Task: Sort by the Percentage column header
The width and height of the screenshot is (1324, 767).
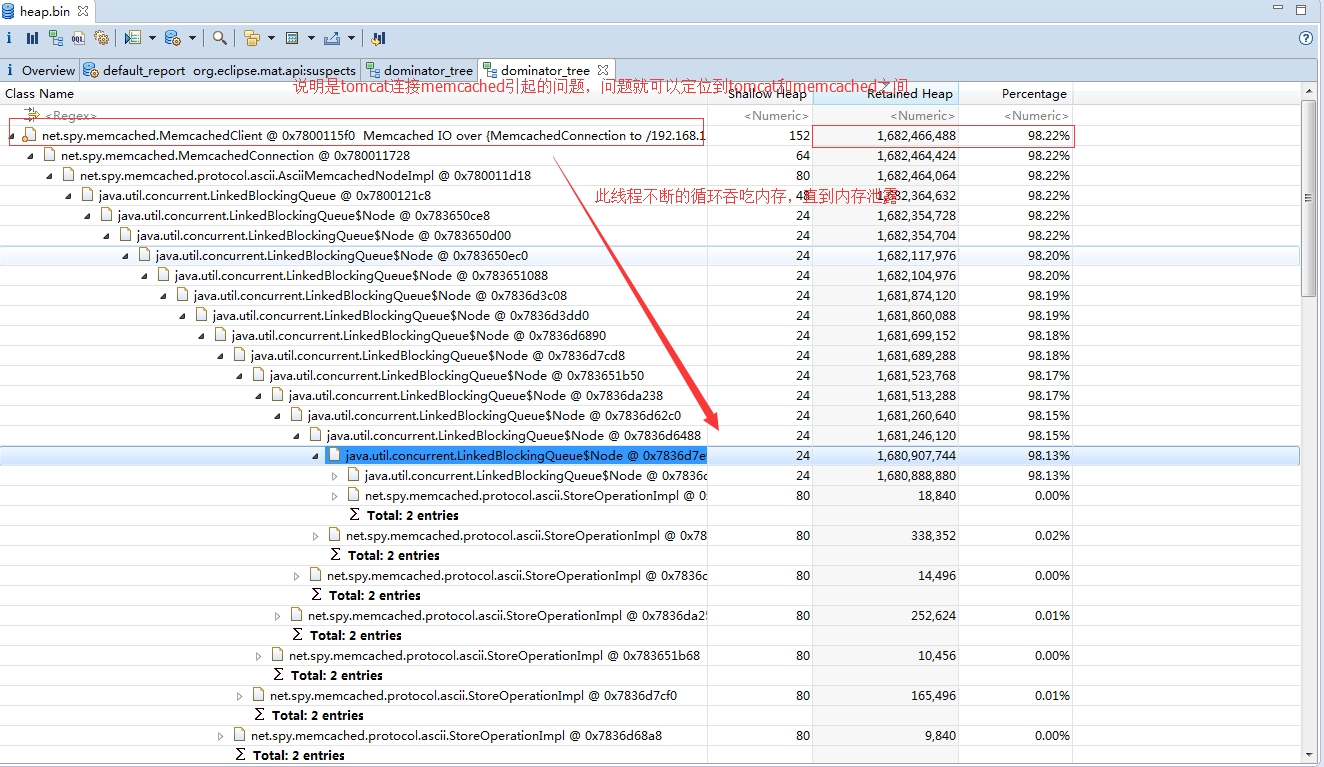Action: [x=1034, y=94]
